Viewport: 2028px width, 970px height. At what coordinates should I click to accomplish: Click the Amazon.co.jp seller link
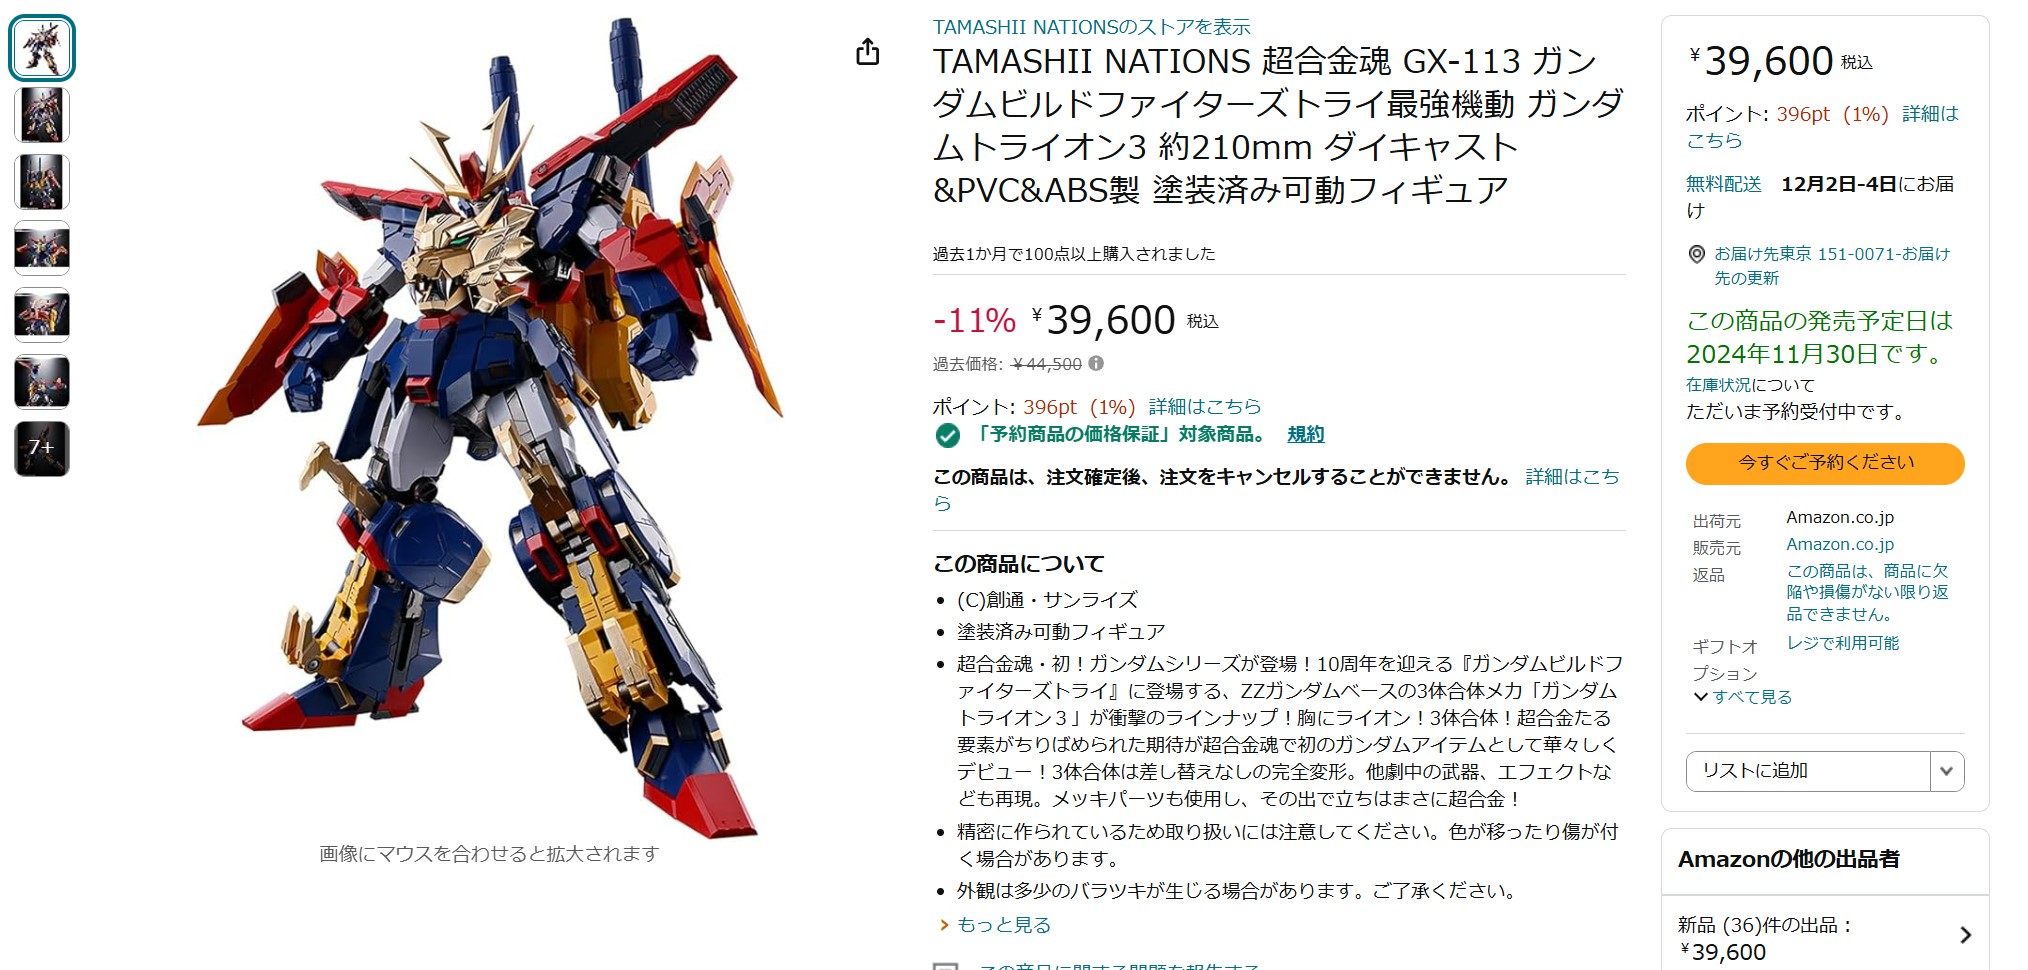pyautogui.click(x=1840, y=544)
